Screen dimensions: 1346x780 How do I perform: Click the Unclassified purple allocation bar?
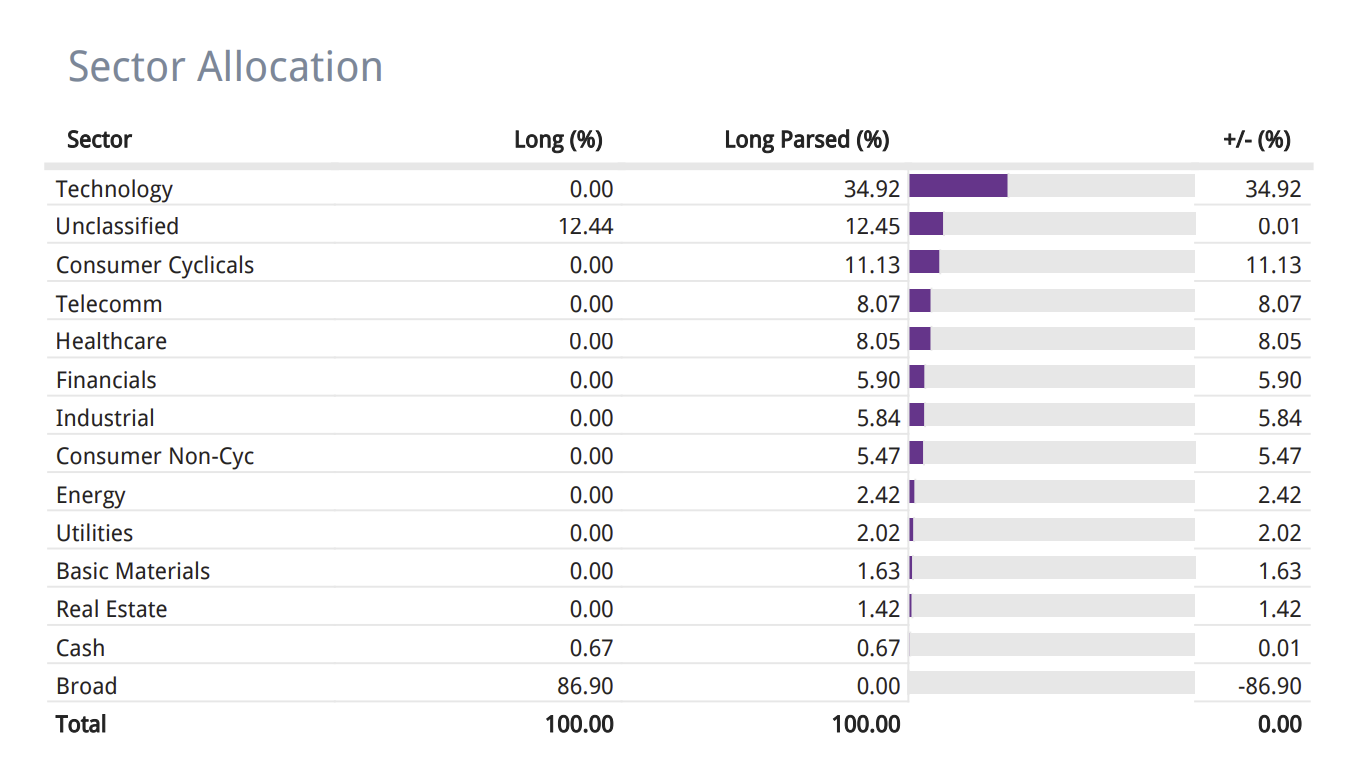click(926, 224)
